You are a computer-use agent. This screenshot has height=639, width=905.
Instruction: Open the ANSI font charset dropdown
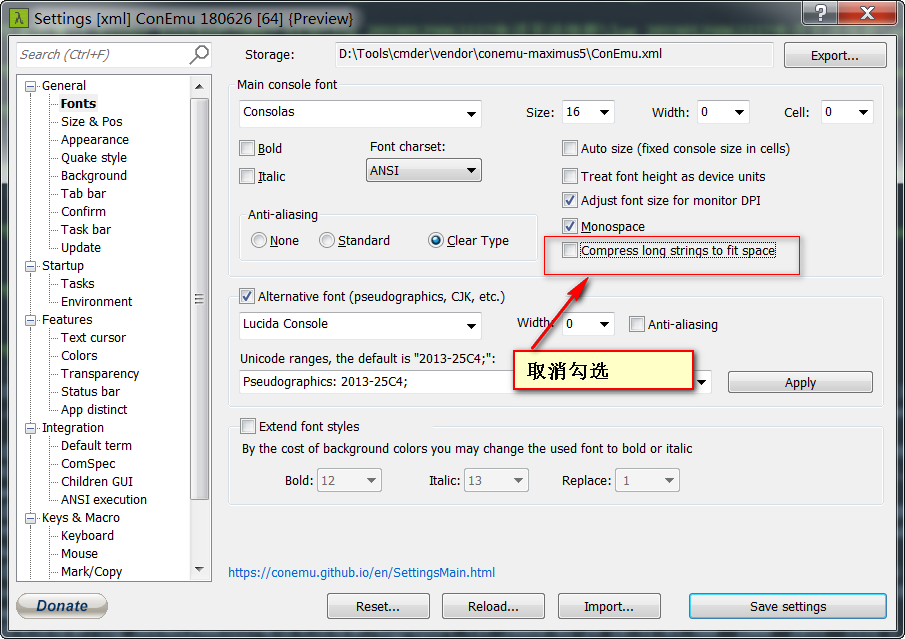pyautogui.click(x=424, y=170)
